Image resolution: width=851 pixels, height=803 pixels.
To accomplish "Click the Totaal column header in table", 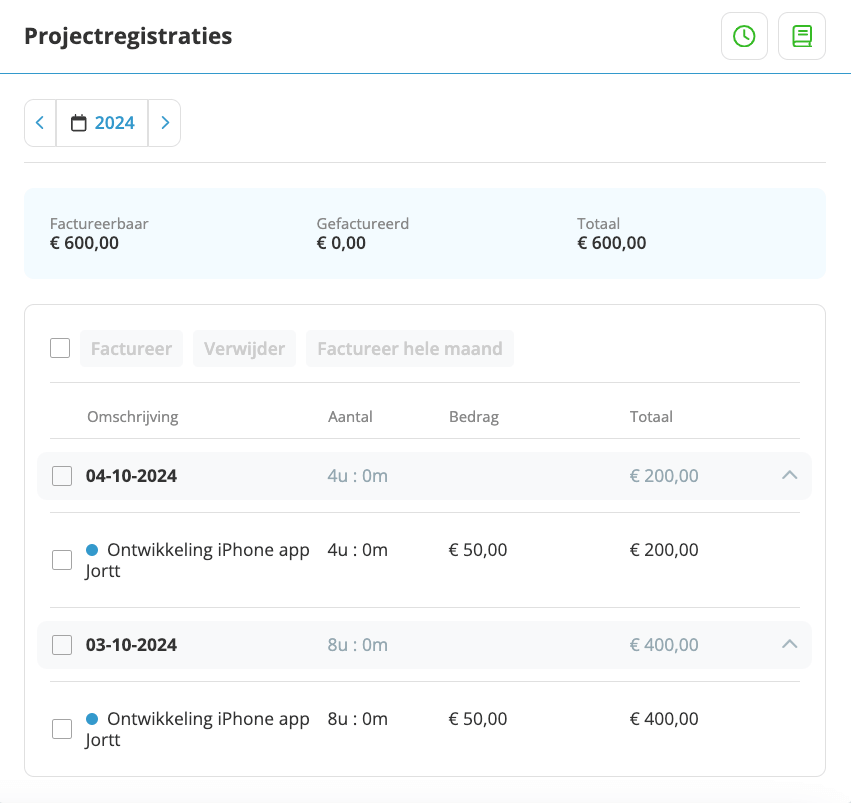I will point(651,417).
